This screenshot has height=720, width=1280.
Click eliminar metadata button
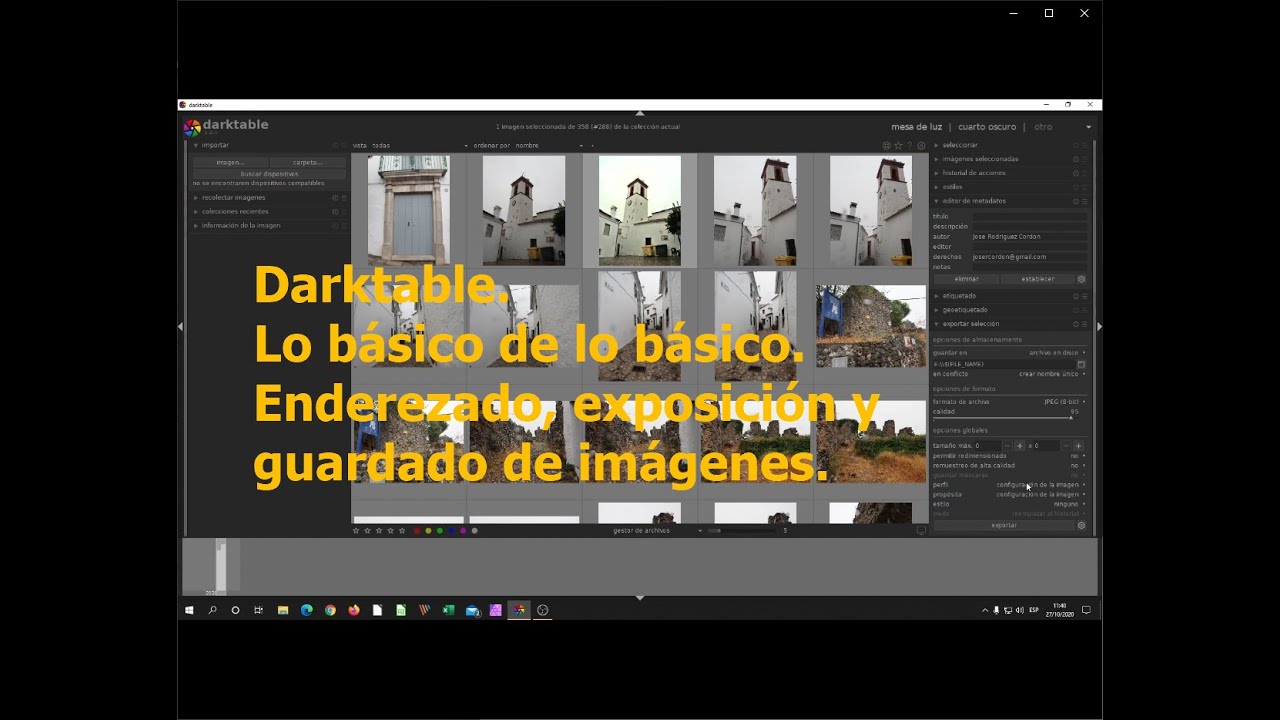point(966,279)
